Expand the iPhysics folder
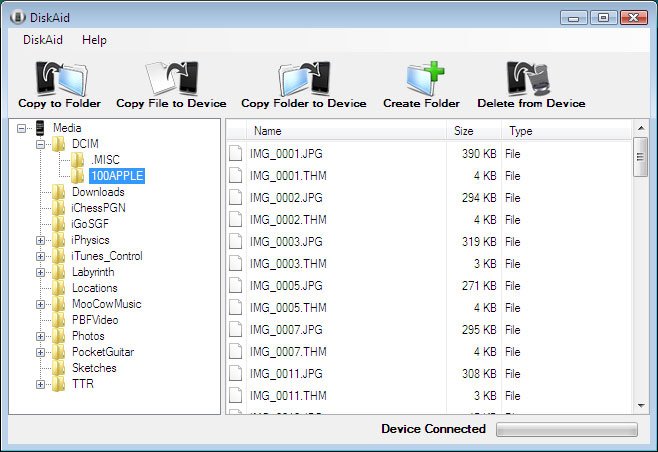Screen dimensions: 658x452 pos(40,240)
